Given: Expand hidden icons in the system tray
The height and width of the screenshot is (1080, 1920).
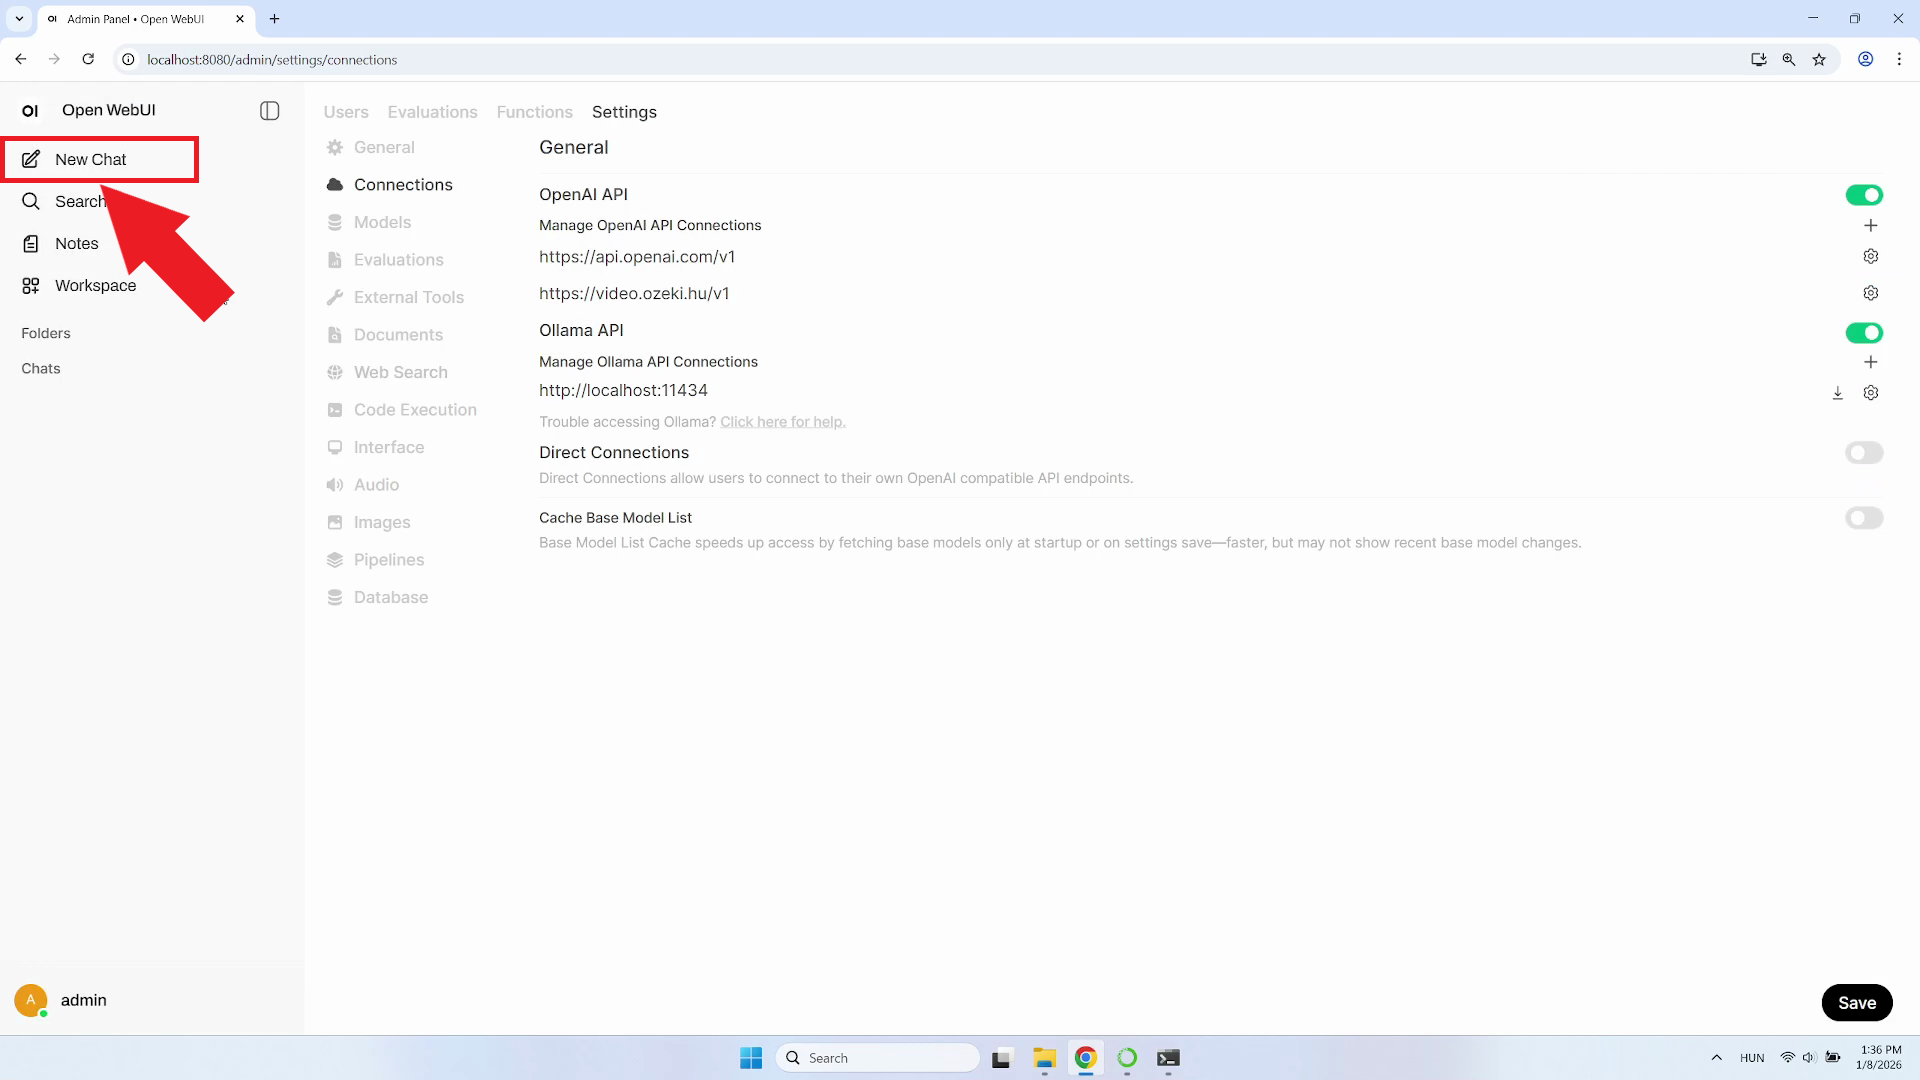Looking at the screenshot, I should coord(1716,1057).
